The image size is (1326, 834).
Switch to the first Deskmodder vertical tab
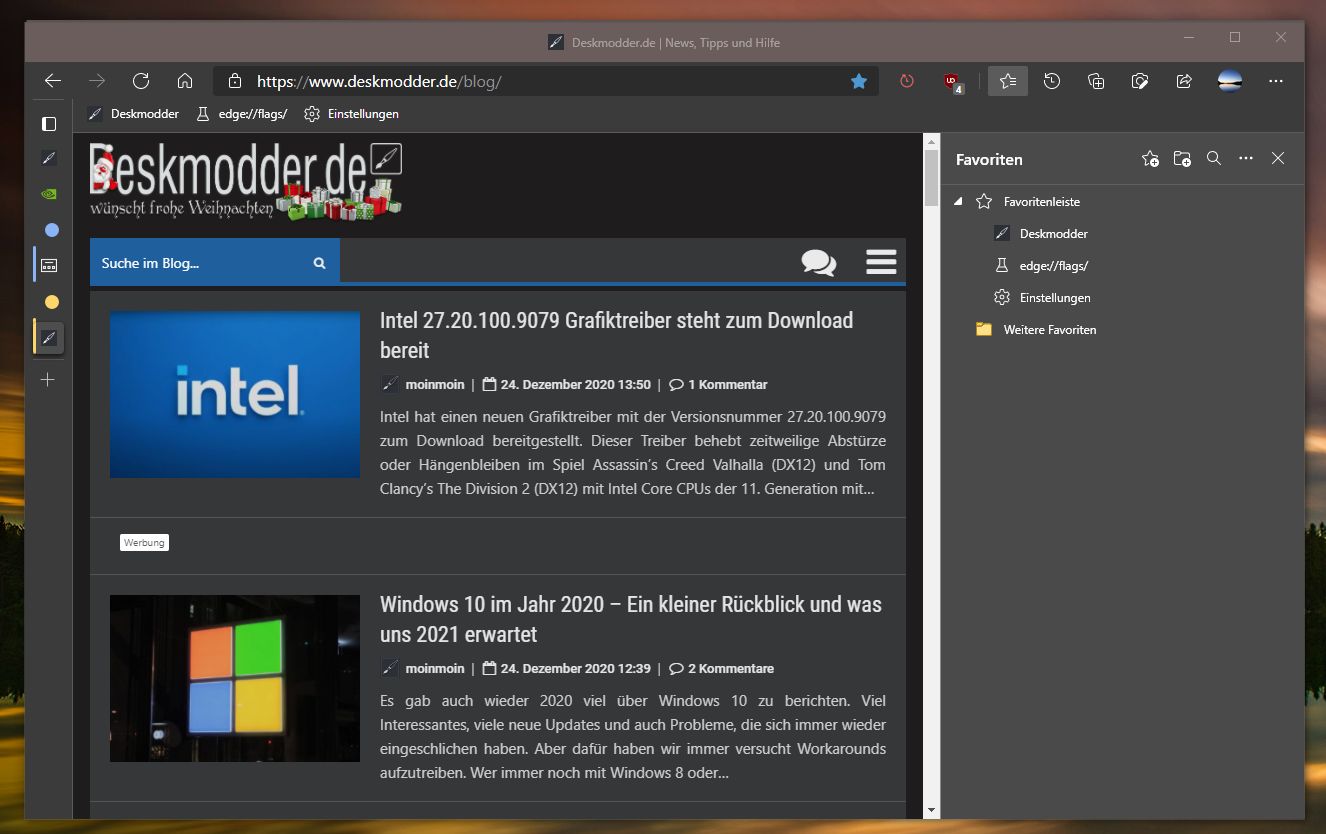48,158
